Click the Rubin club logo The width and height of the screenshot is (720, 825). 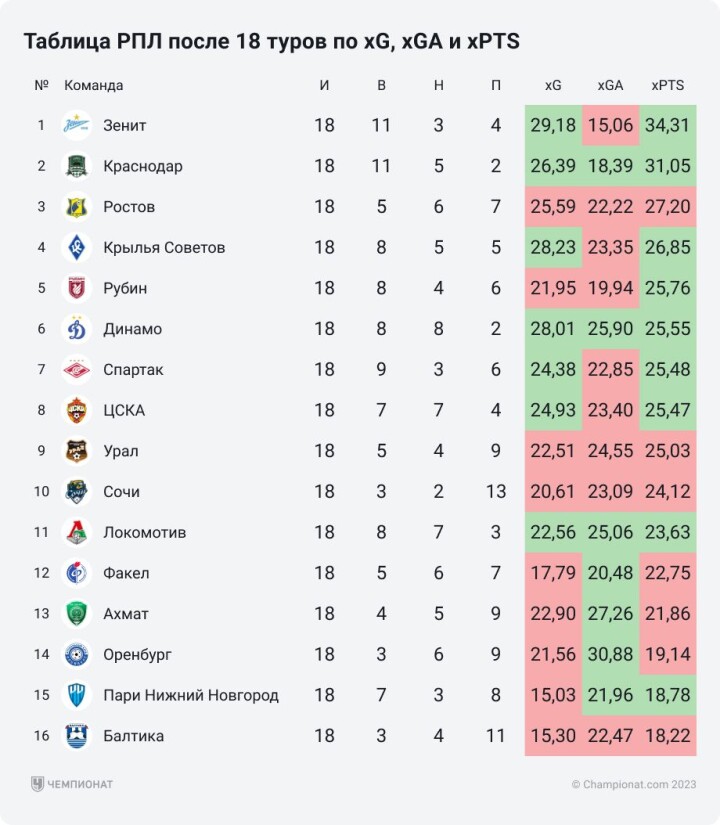coord(77,288)
